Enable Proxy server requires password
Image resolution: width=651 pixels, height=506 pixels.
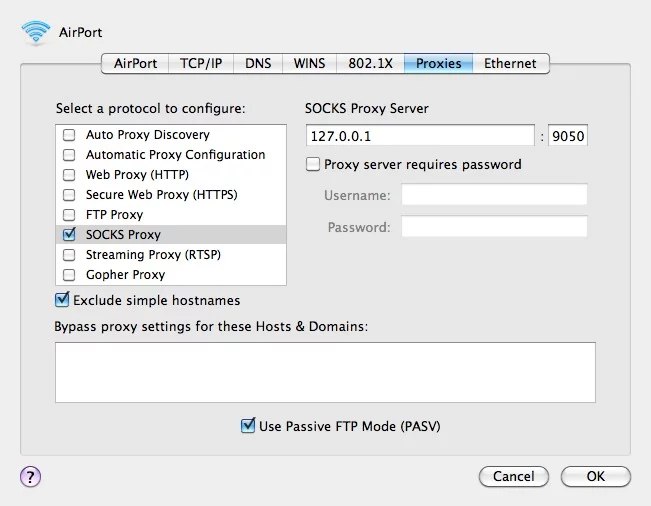pyautogui.click(x=313, y=164)
